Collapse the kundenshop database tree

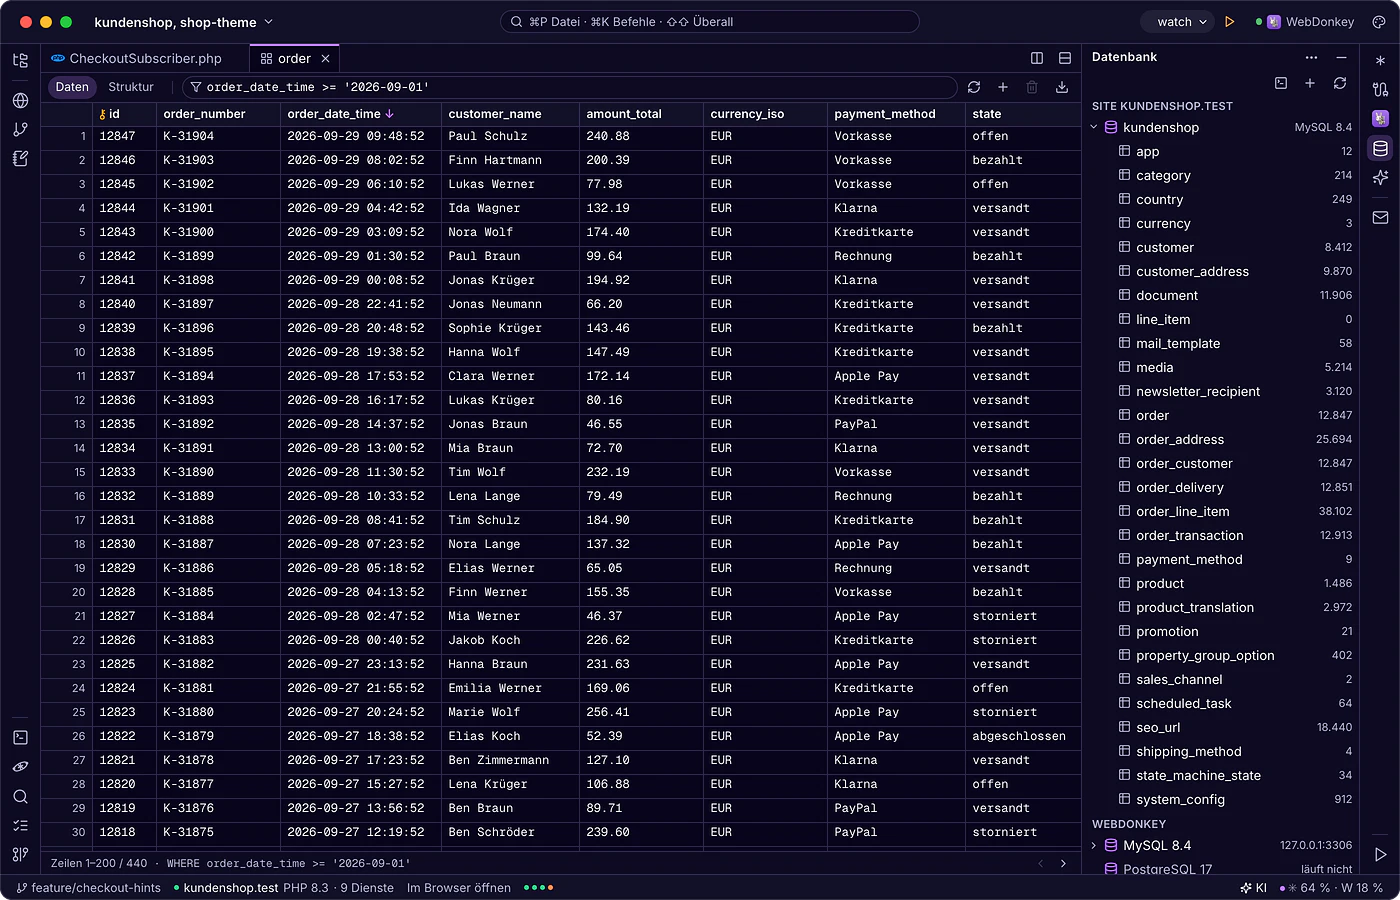coord(1094,128)
